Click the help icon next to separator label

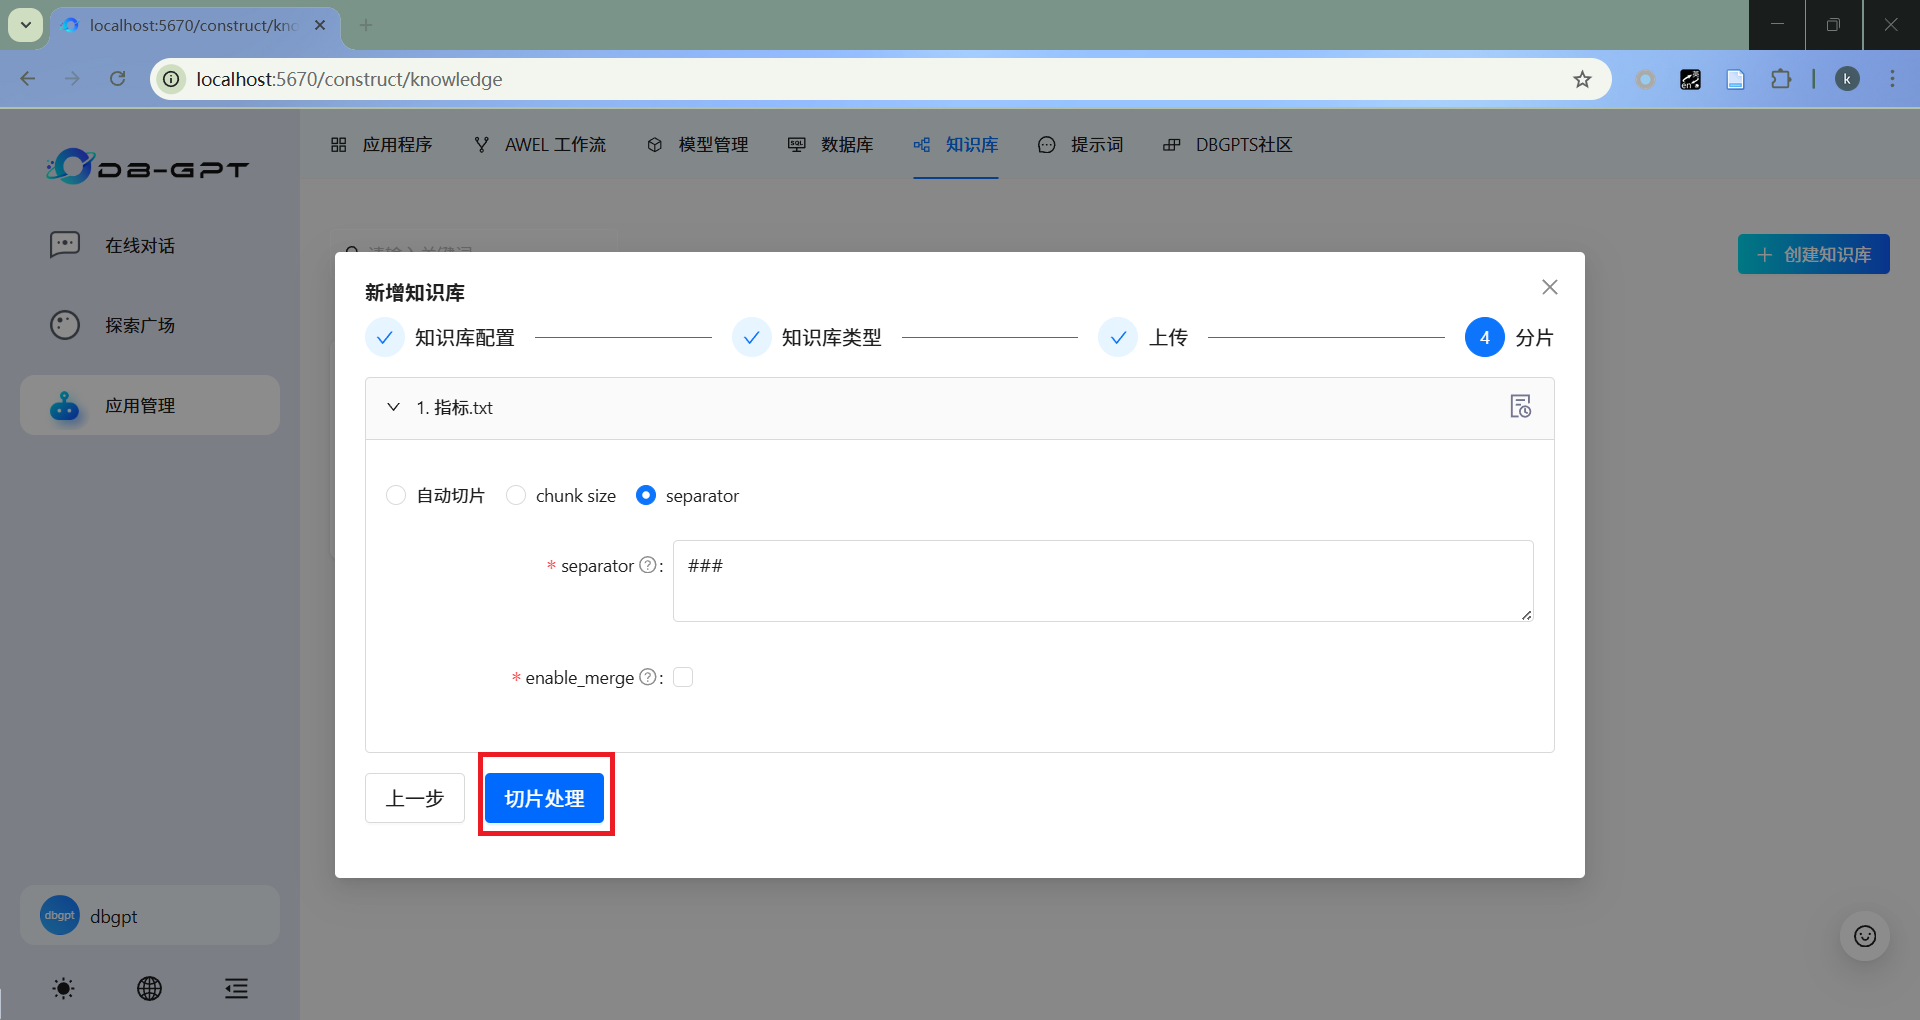click(x=647, y=565)
